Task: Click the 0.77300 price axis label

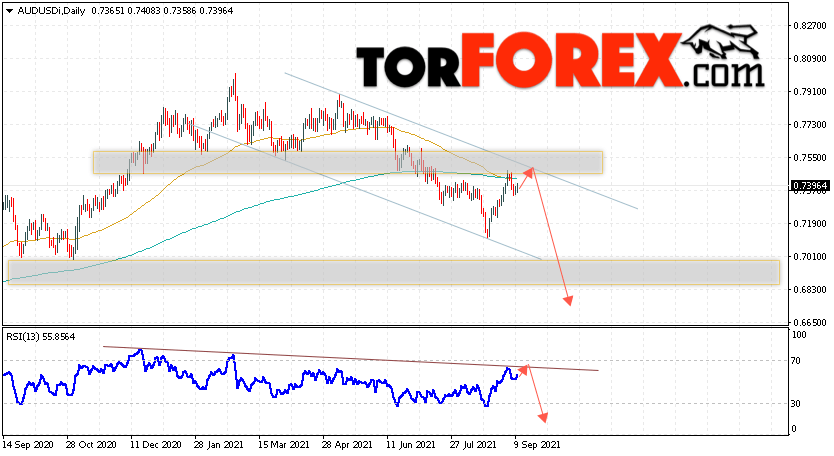Action: coord(810,125)
